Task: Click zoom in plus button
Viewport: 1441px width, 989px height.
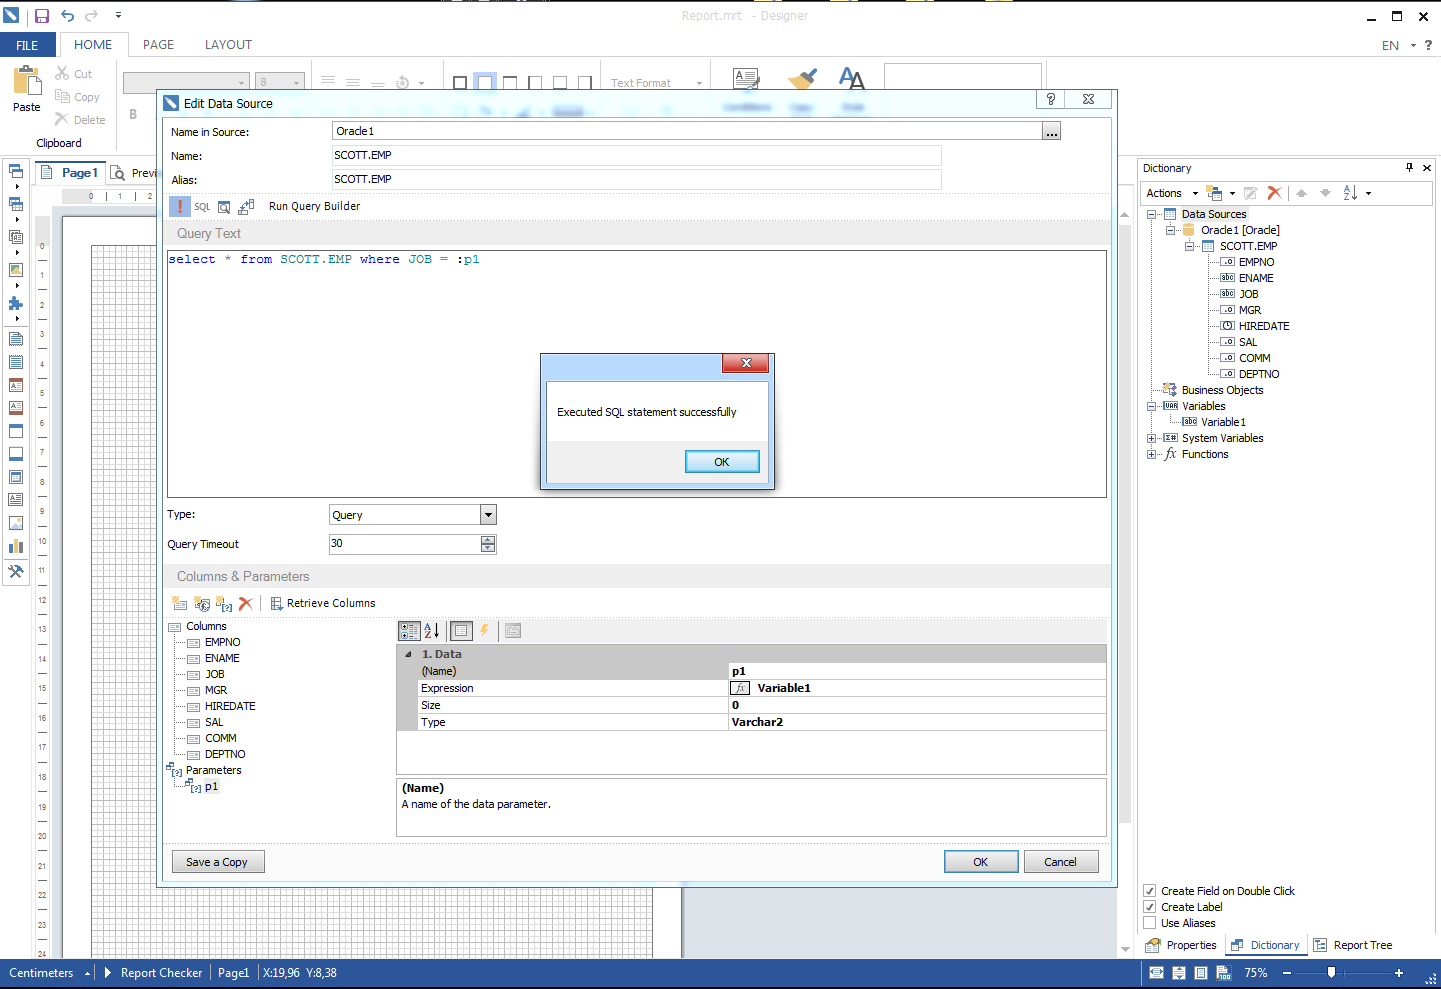Action: [x=1399, y=973]
